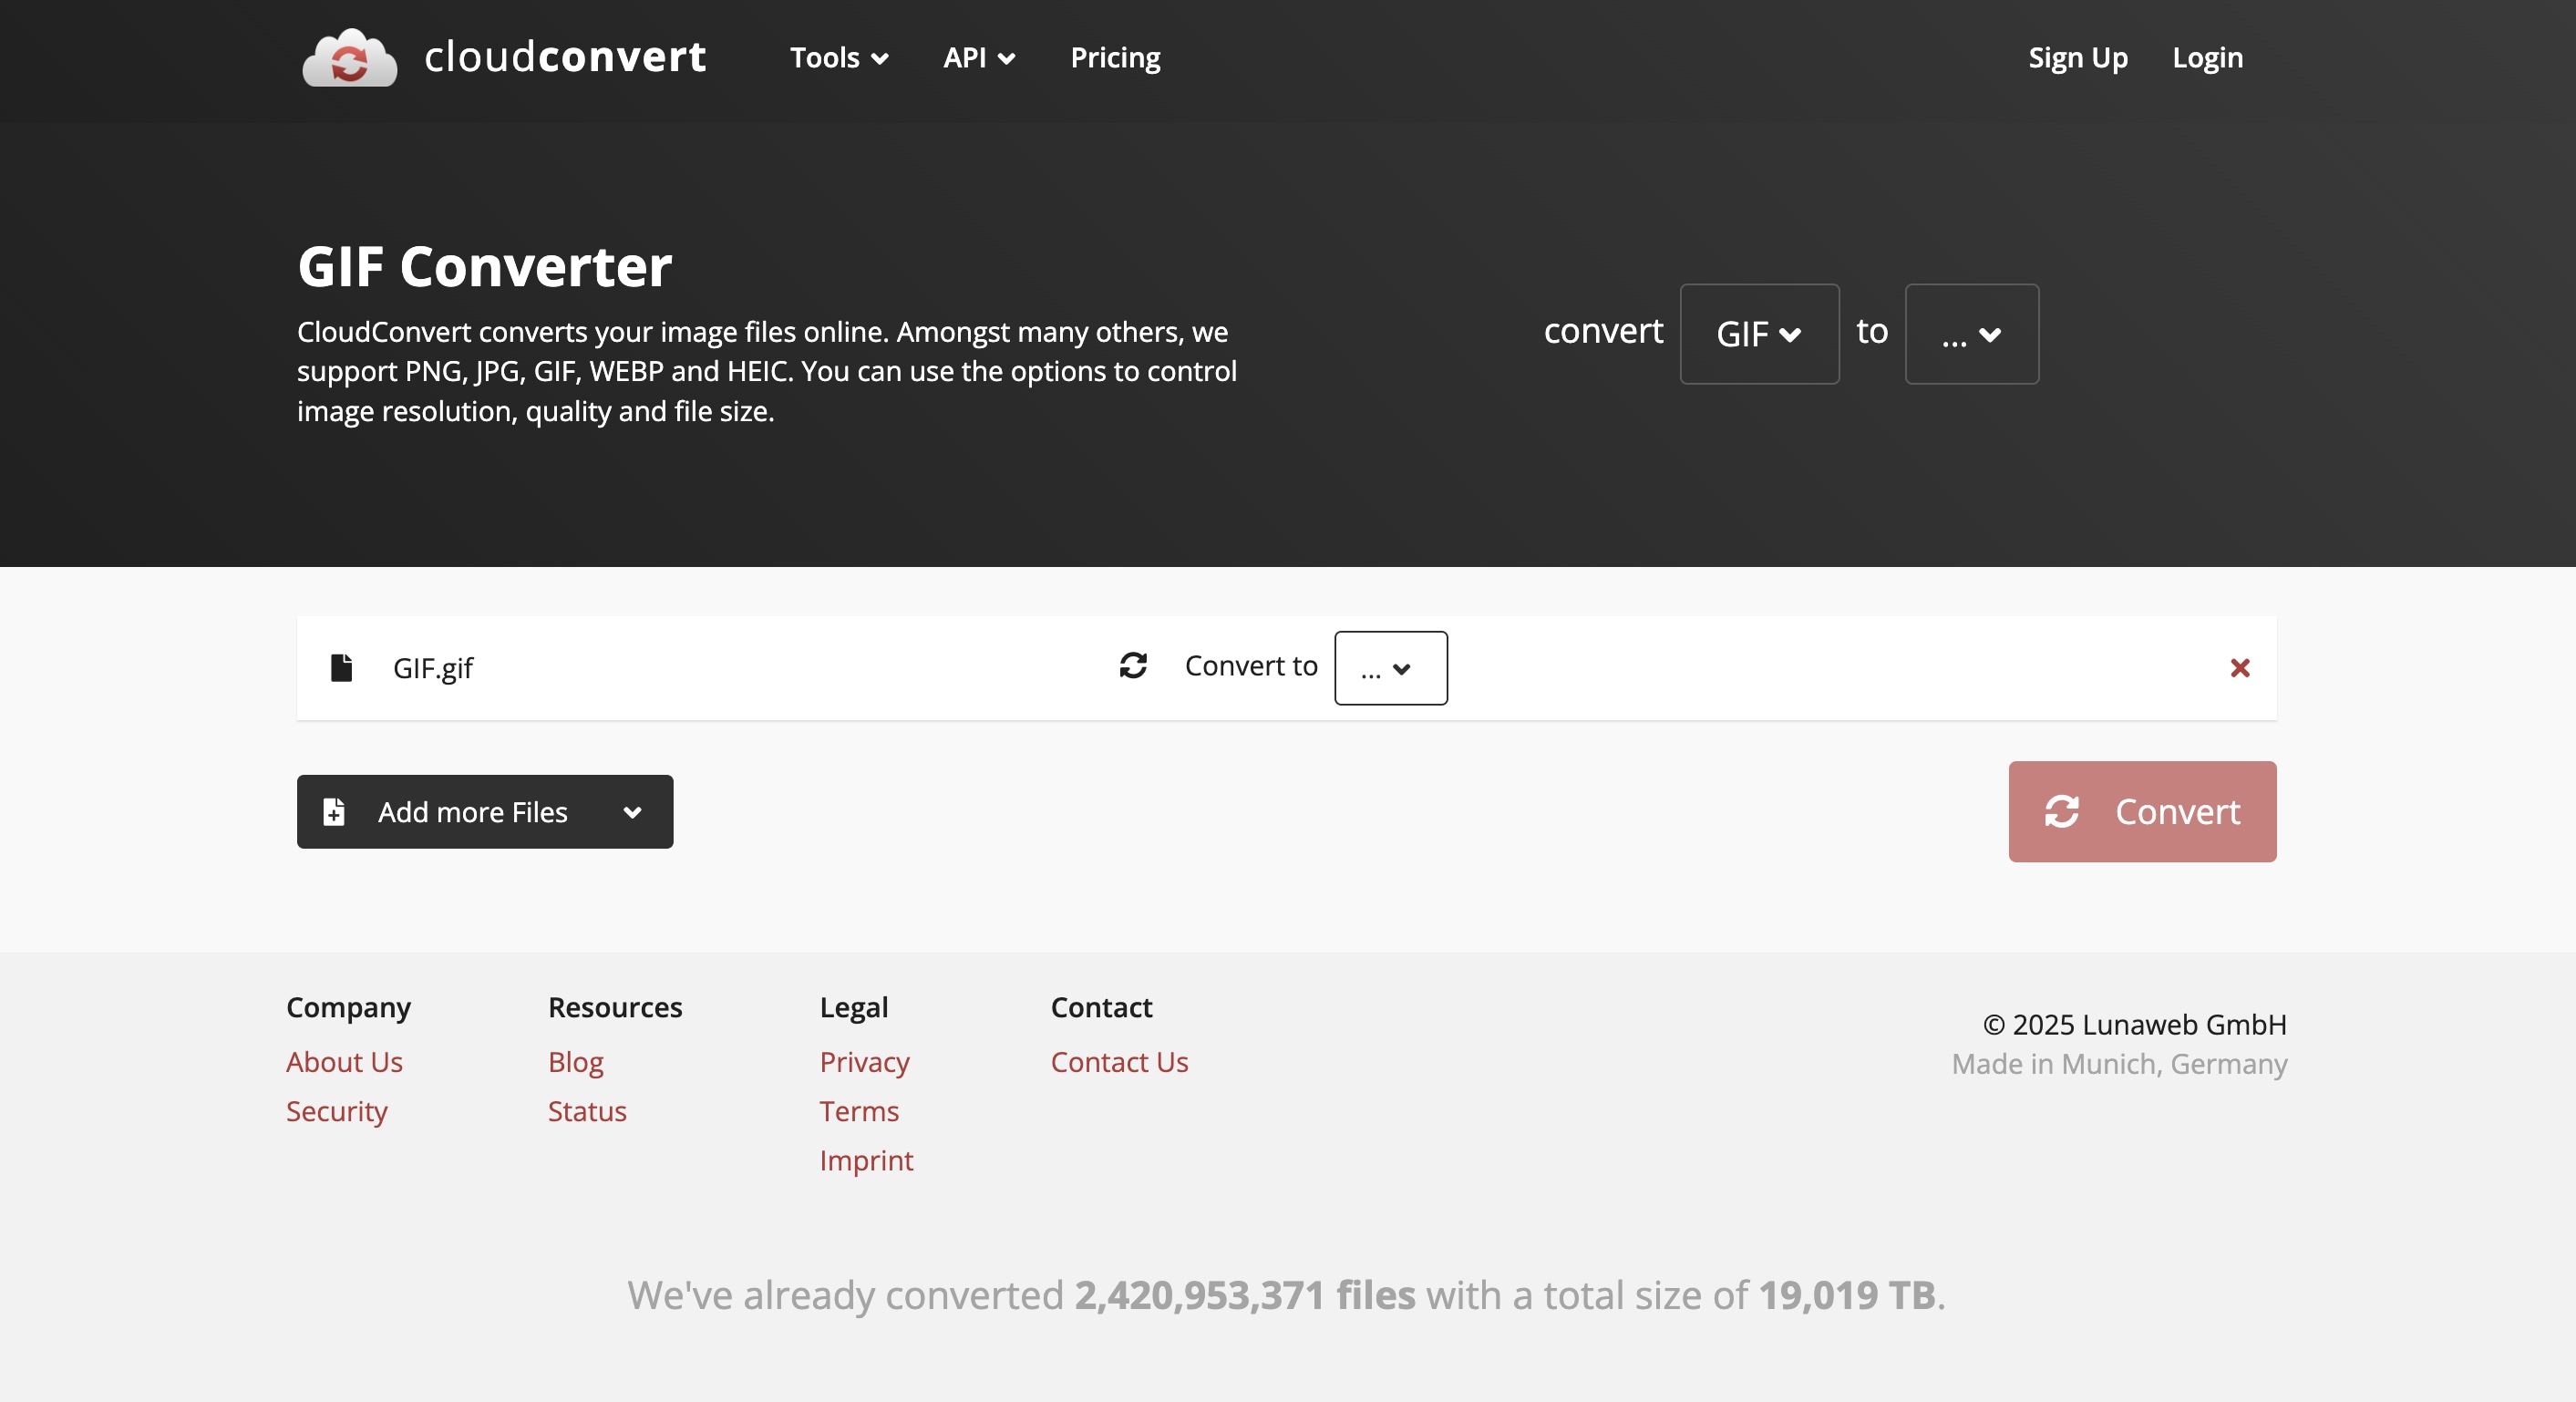Click the refresh arrows icon near Convert to

1133,666
